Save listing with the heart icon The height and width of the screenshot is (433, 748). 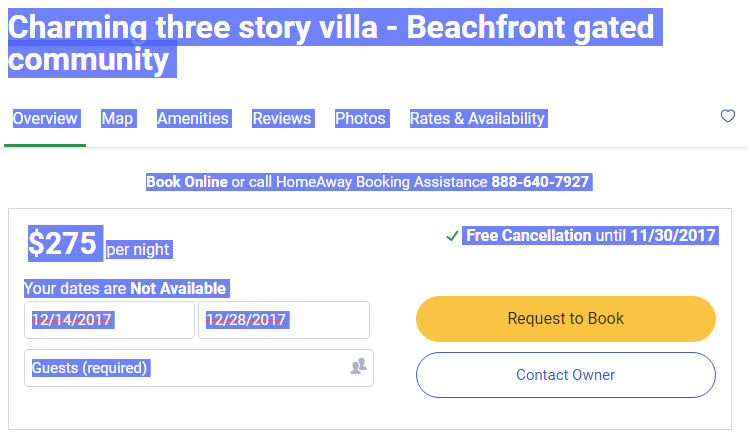click(727, 116)
